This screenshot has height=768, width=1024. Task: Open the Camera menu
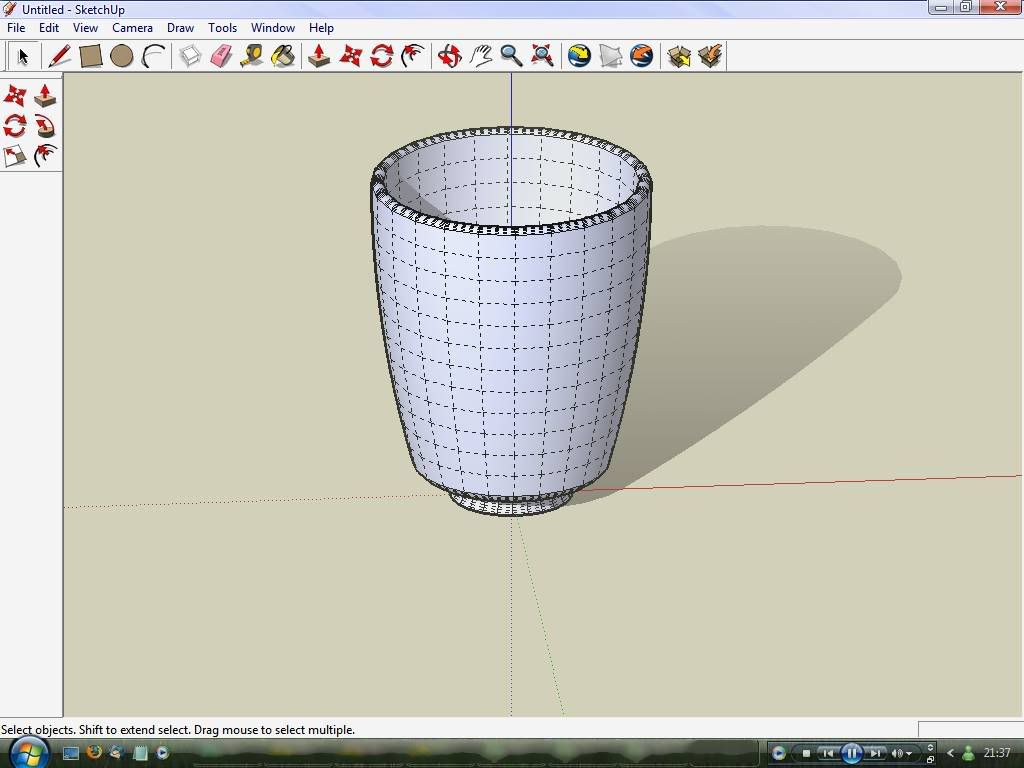tap(132, 28)
